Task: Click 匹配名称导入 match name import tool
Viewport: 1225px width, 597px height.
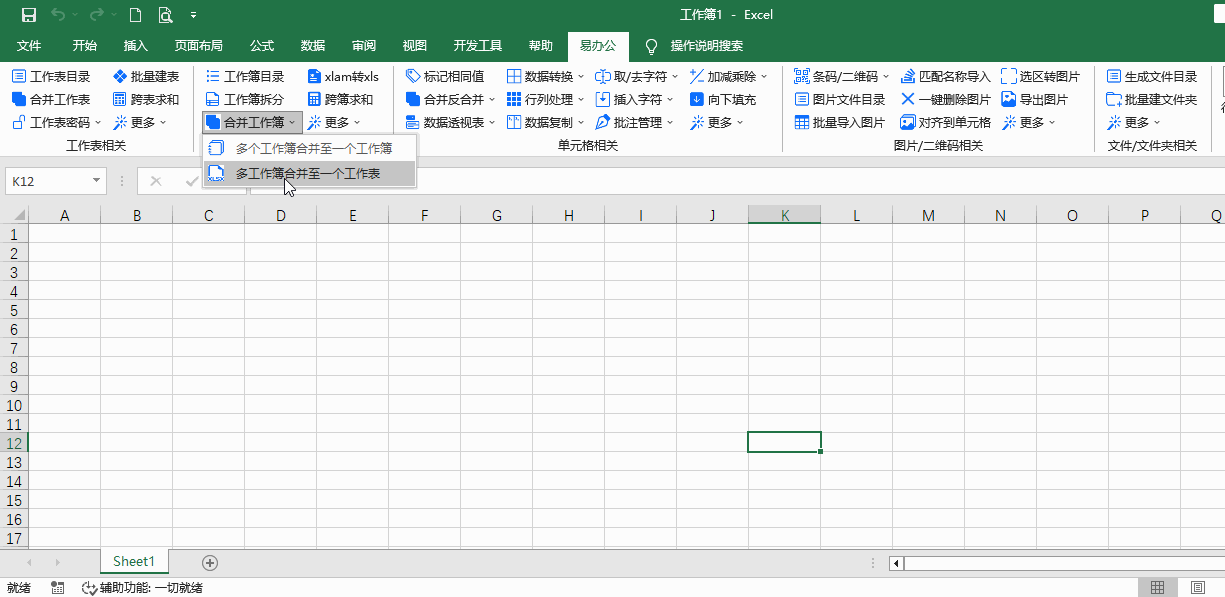Action: pos(945,76)
